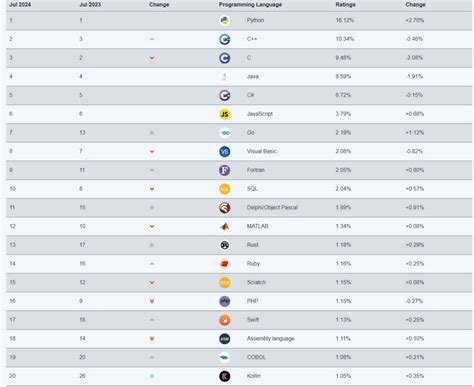Click the Ruby gem logo icon
The image size is (474, 387).
[225, 264]
